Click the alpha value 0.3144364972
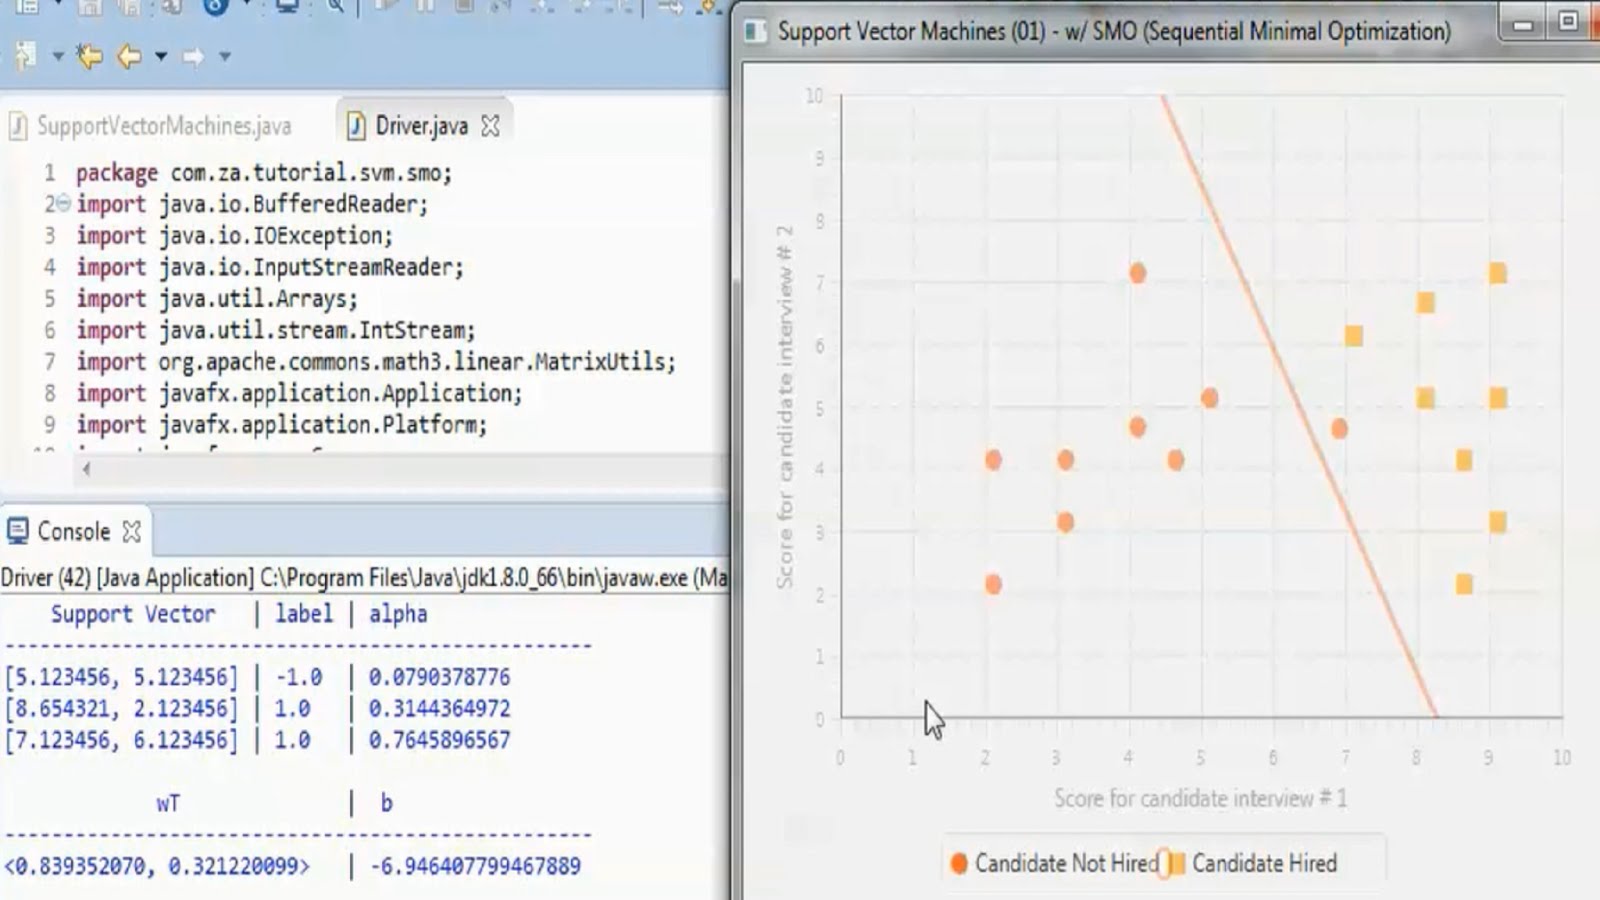1600x900 pixels. tap(439, 708)
